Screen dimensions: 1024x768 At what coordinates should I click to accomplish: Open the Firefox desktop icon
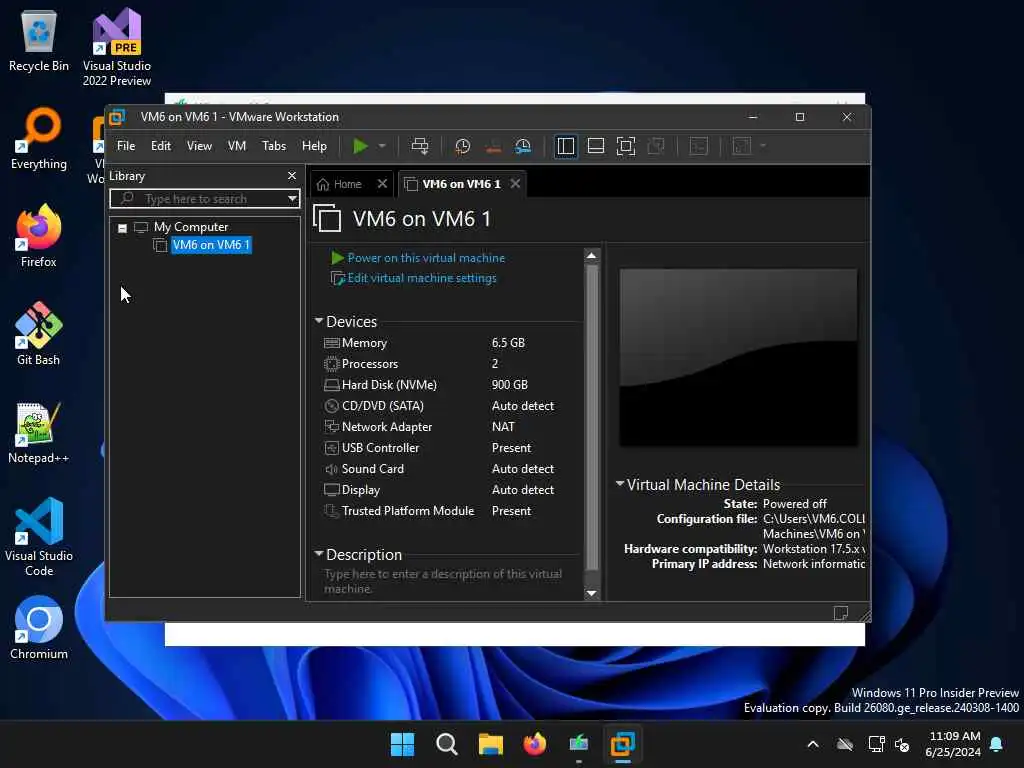click(39, 236)
